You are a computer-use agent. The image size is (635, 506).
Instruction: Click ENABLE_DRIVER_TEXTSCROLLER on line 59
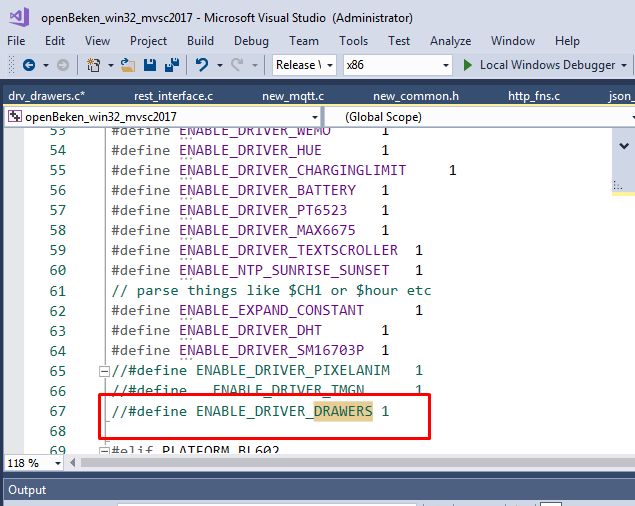(288, 250)
